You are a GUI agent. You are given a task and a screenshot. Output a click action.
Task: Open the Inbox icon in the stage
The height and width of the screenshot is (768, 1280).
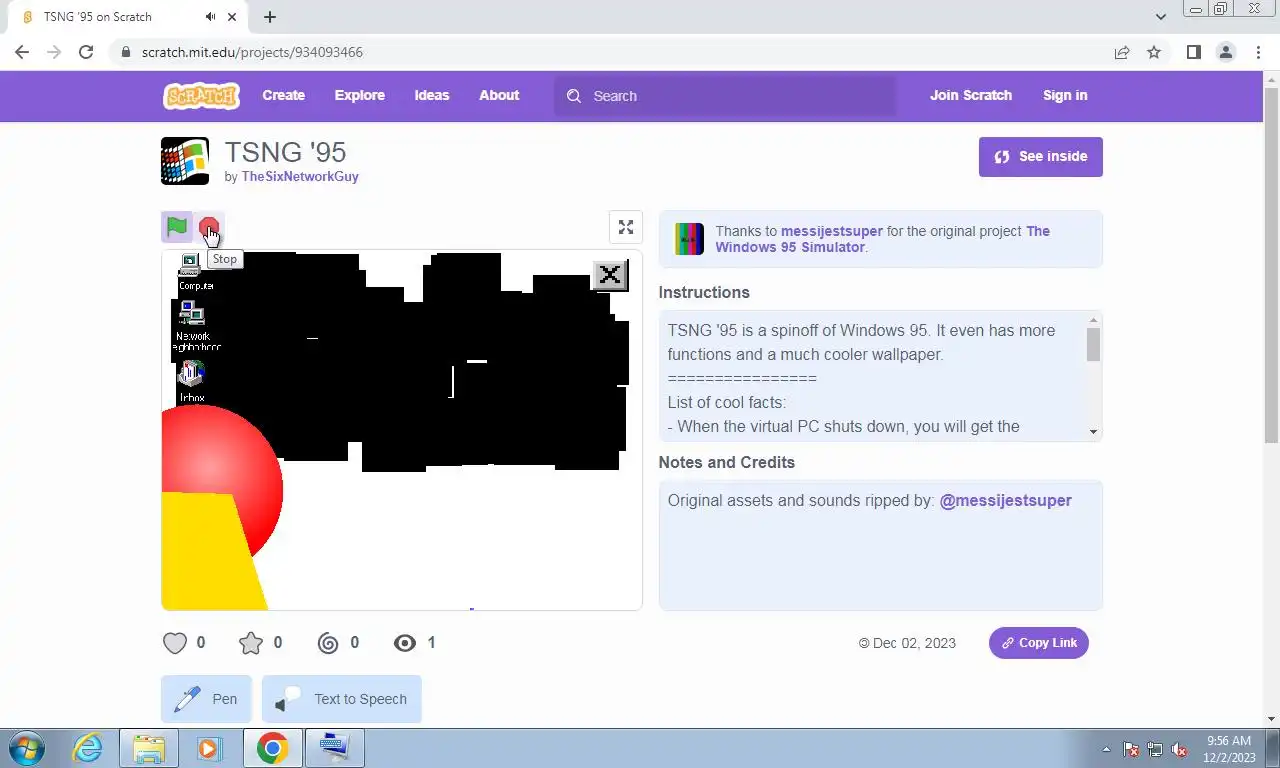point(192,383)
